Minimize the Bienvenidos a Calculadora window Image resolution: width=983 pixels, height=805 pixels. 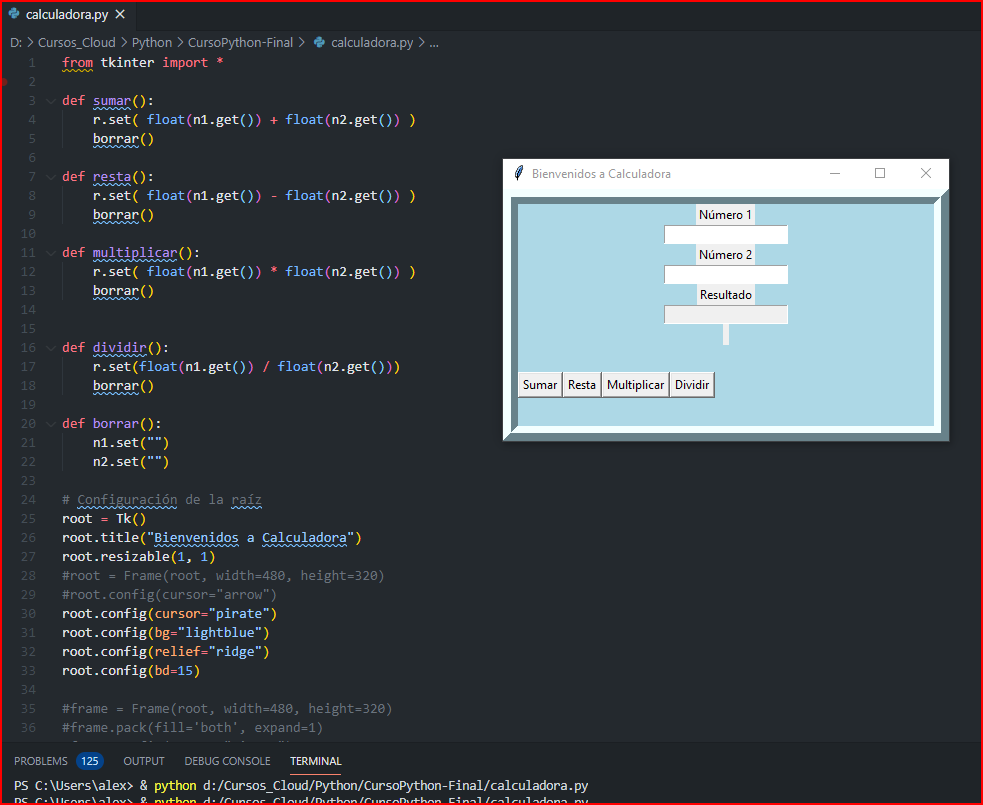pyautogui.click(x=835, y=173)
